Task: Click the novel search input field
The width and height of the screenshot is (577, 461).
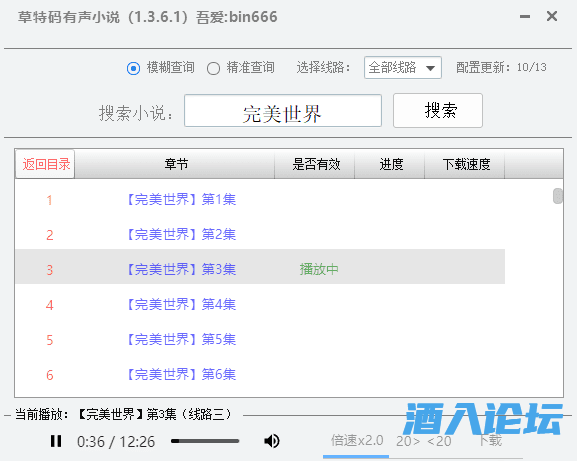Action: [283, 111]
